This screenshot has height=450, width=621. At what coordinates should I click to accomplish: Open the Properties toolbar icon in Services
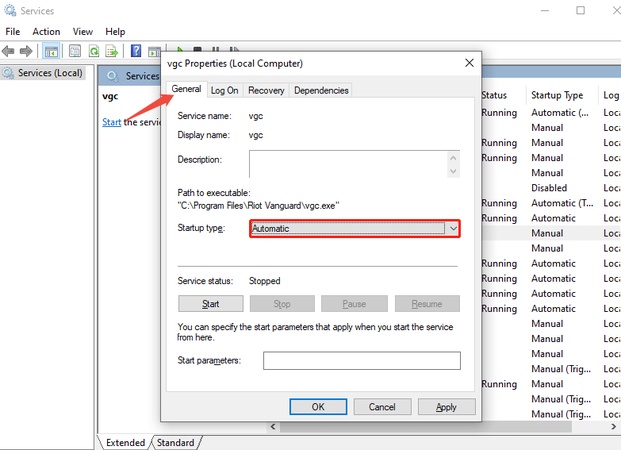click(75, 51)
